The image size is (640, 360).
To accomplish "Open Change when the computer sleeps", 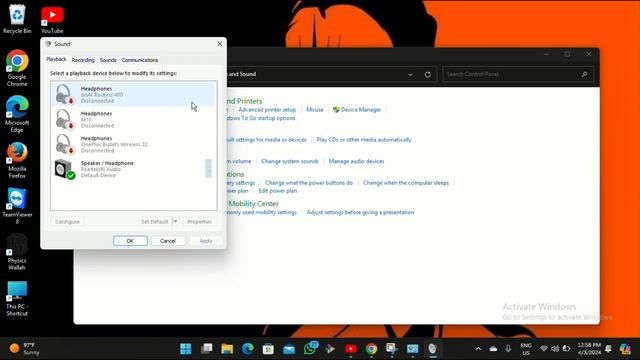I will [406, 183].
